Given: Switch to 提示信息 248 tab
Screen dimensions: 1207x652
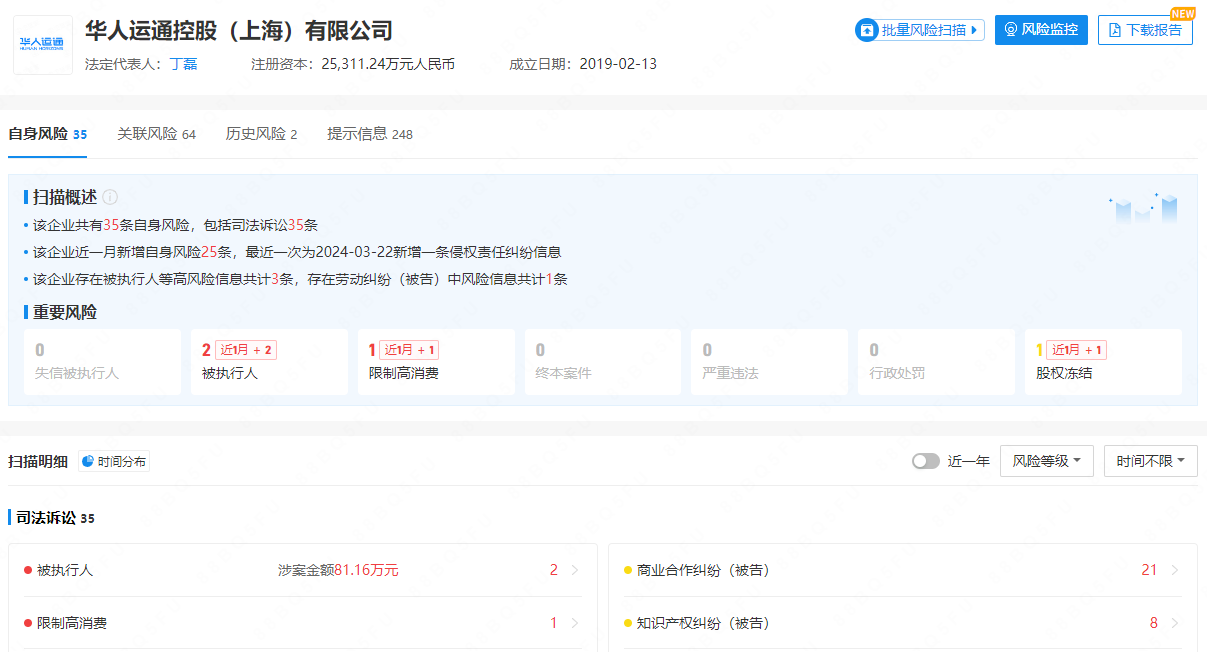Looking at the screenshot, I should [x=370, y=134].
